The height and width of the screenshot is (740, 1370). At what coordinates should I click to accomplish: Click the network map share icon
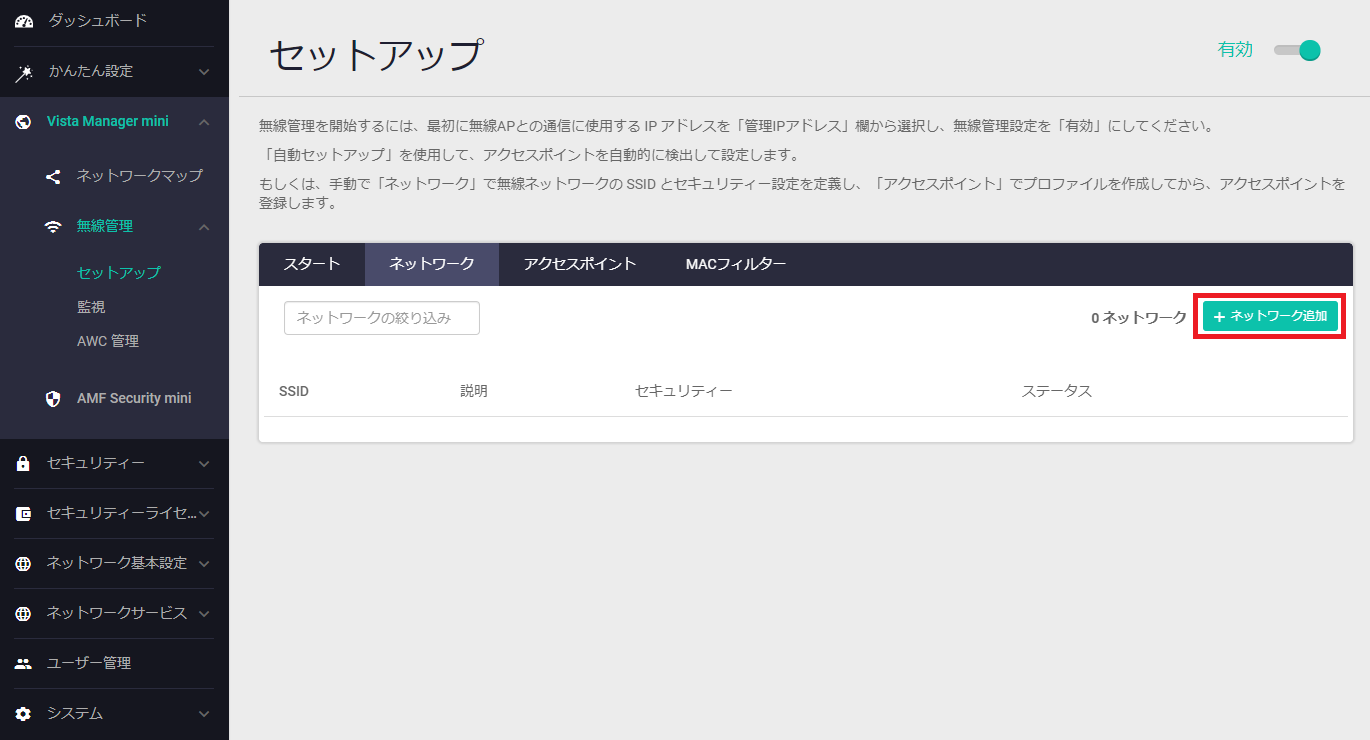(x=54, y=176)
